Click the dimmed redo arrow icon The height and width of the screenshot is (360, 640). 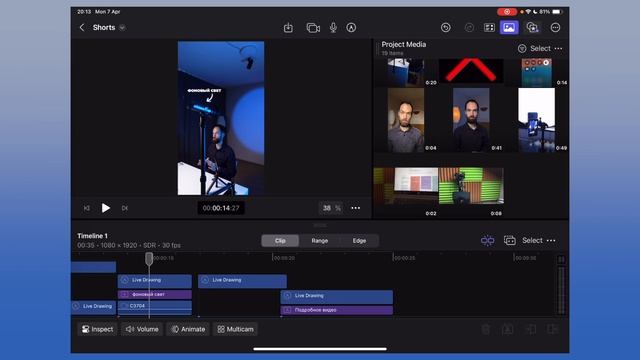(x=469, y=28)
